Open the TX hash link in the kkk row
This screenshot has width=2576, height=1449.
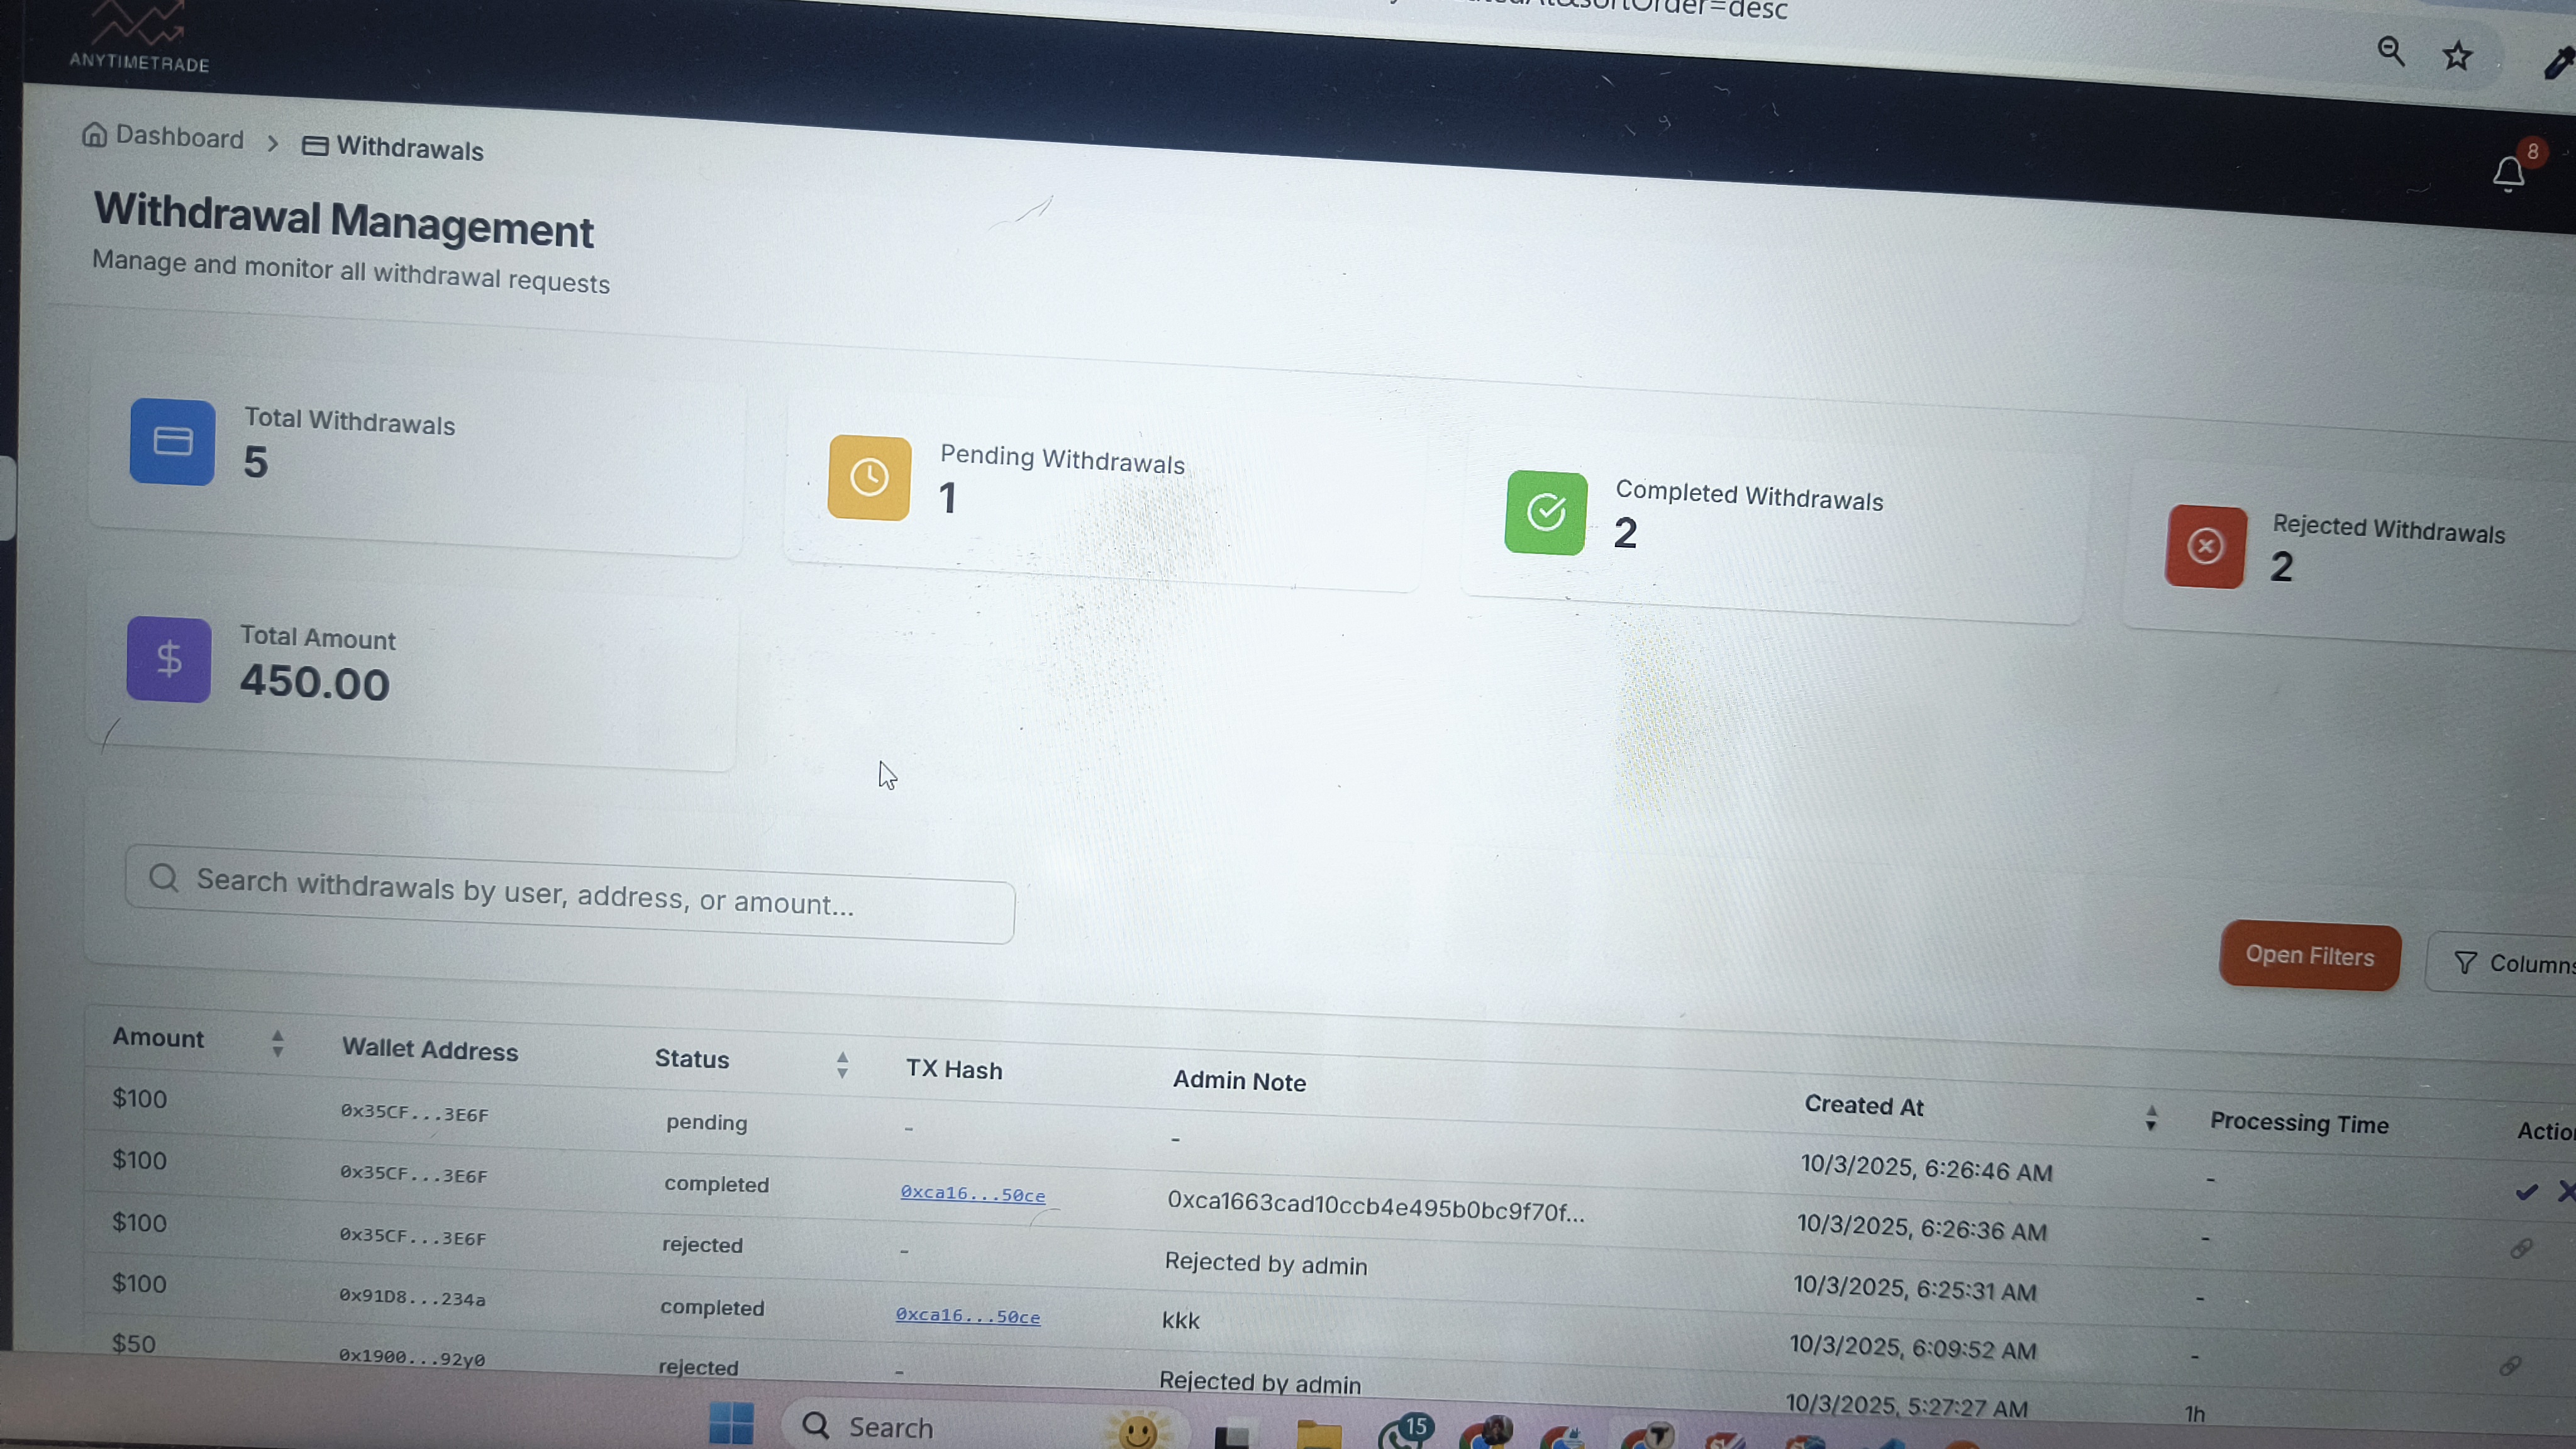pyautogui.click(x=967, y=1317)
